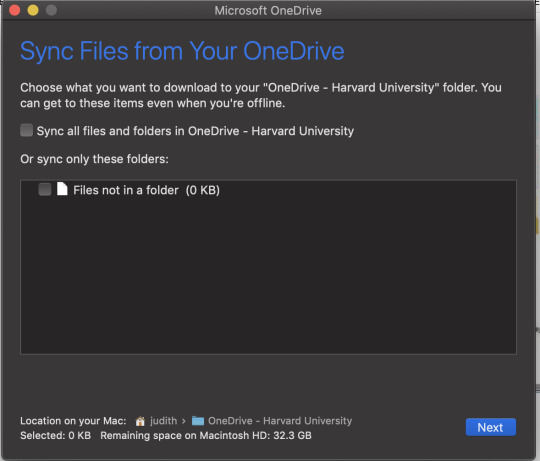Click the 'Microsoft OneDrive' window title
Screen dimensions: 540x461
268,11
